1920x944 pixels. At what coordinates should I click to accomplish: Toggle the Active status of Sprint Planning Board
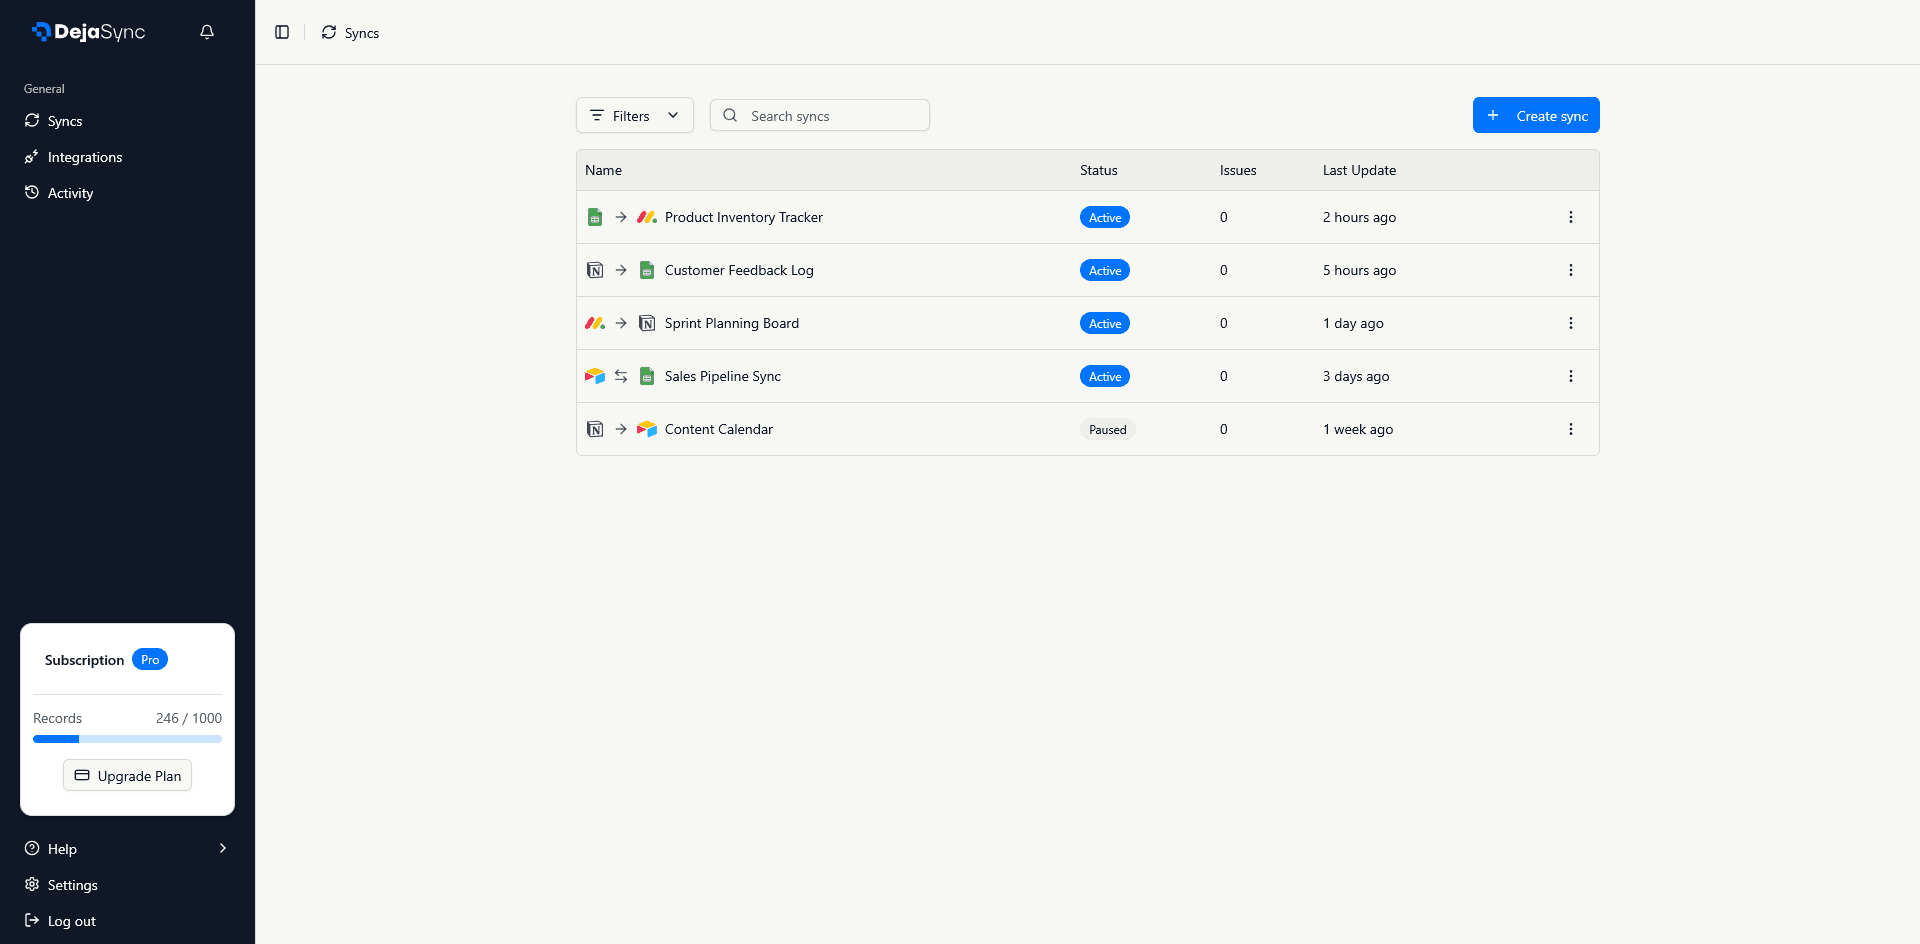1105,323
